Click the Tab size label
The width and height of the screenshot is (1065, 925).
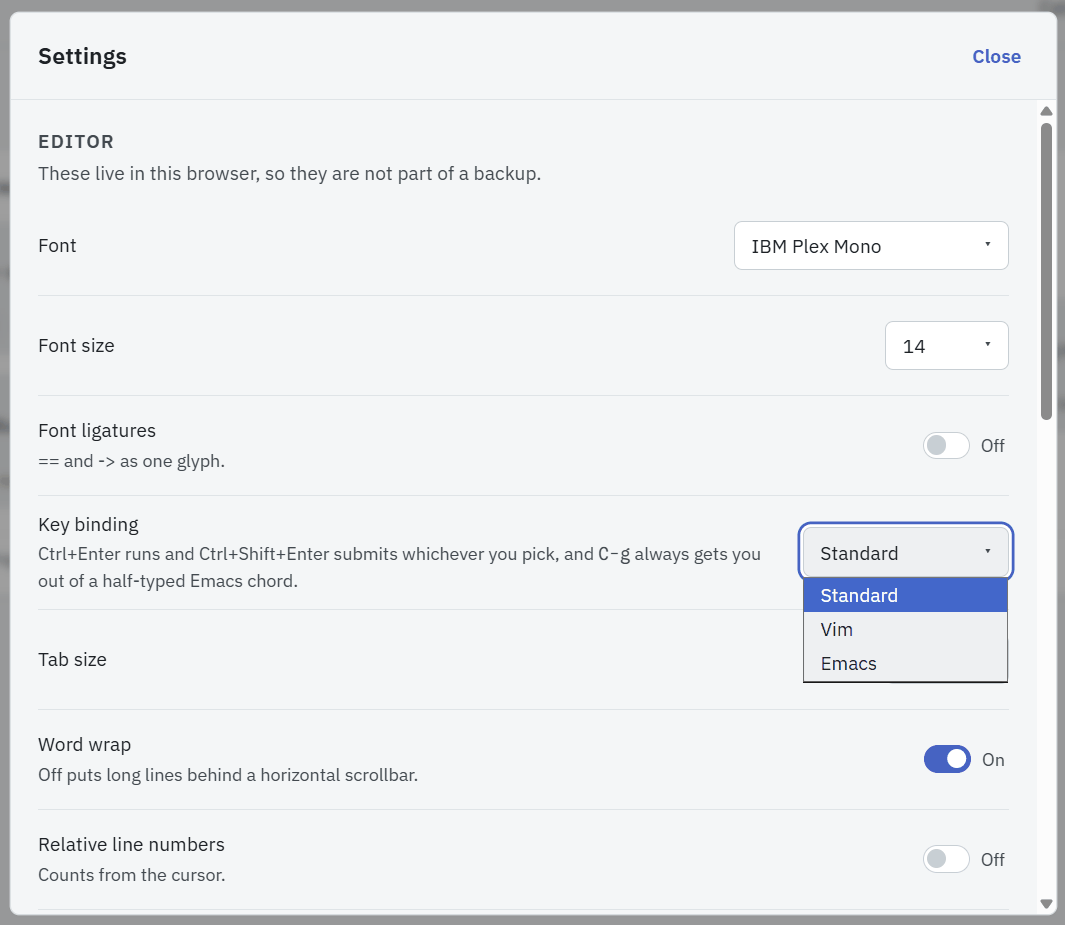tap(72, 659)
